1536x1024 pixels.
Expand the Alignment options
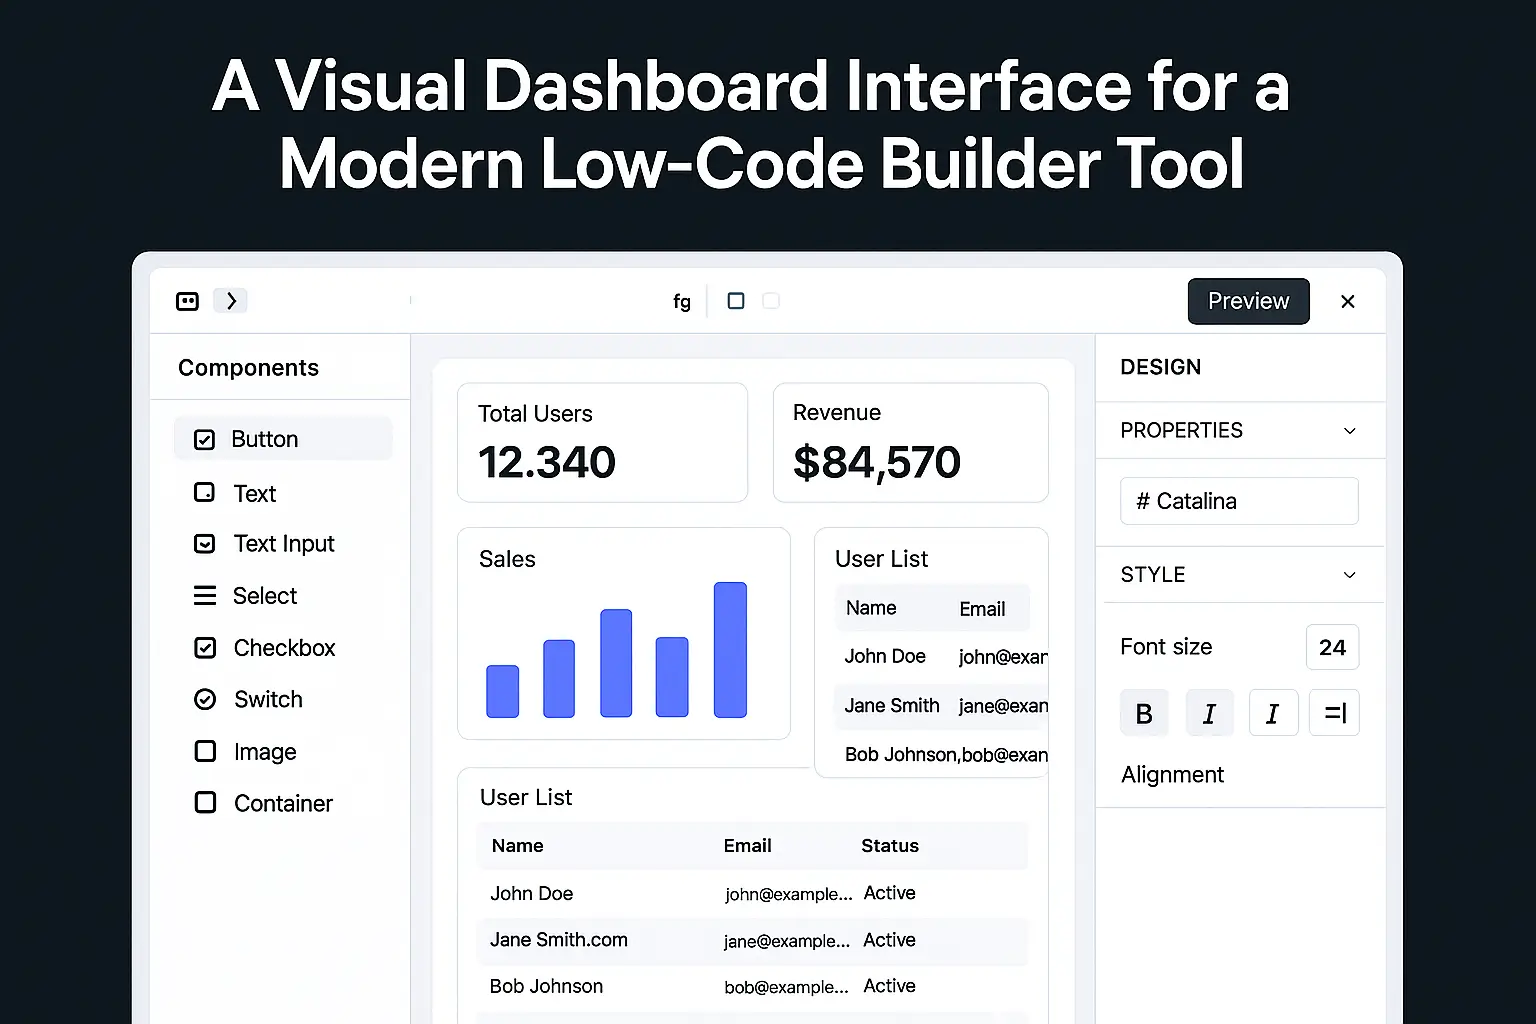click(1171, 774)
